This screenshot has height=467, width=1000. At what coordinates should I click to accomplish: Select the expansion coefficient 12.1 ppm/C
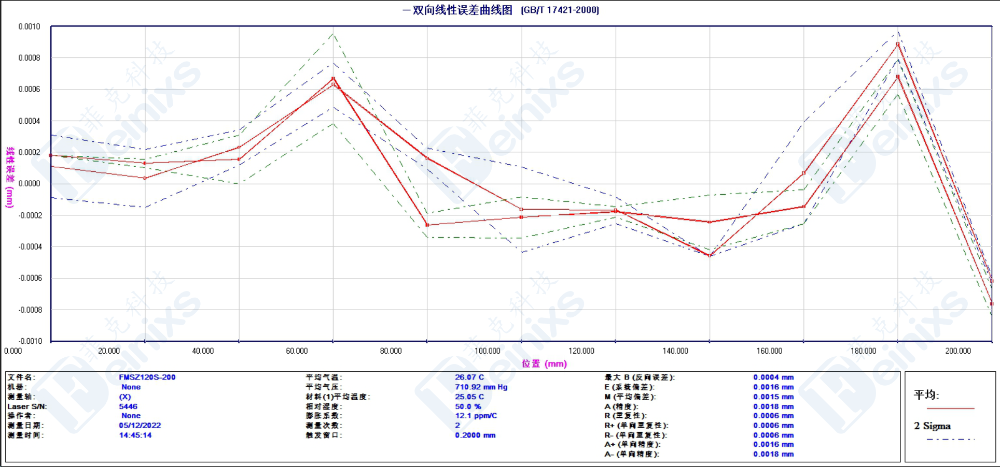click(477, 416)
